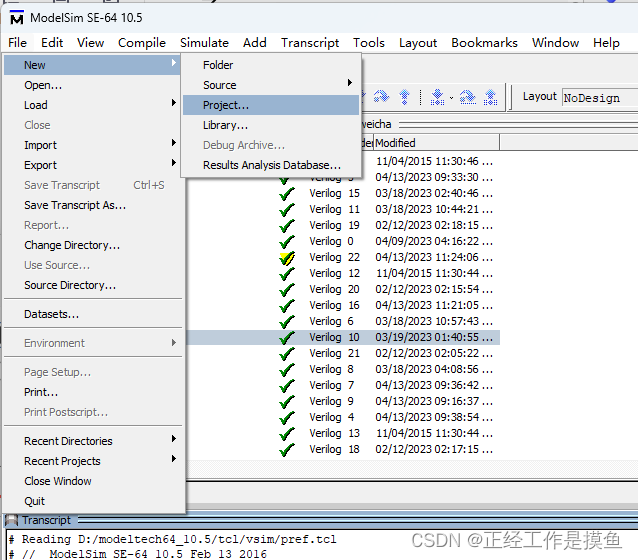Click the Step Out toolbar icon
638x560 pixels.
click(404, 96)
